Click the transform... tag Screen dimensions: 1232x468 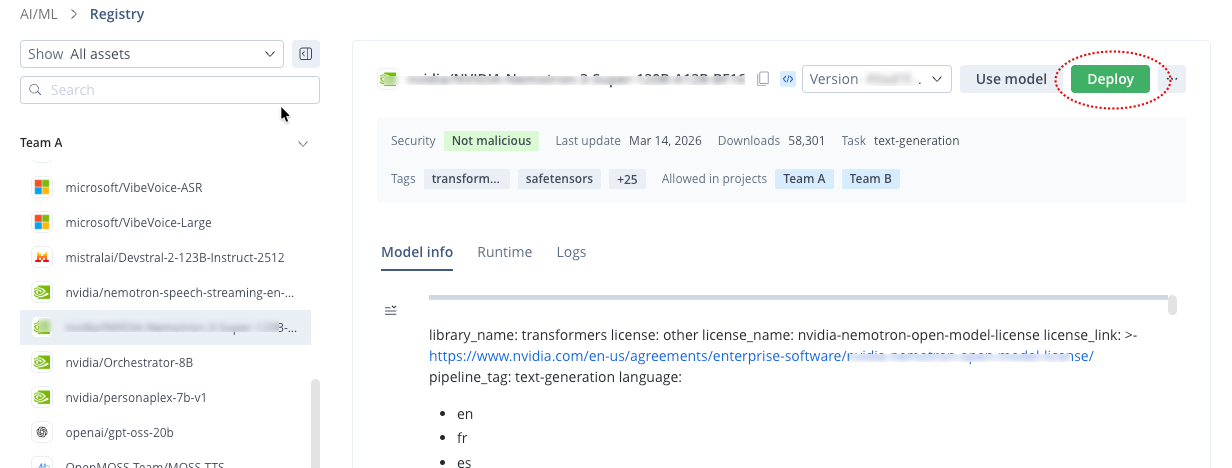[x=467, y=179]
